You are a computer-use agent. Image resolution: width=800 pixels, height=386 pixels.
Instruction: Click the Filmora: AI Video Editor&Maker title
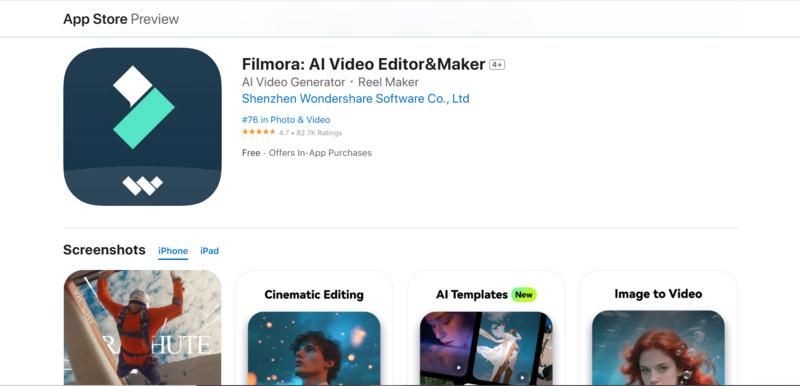[x=363, y=64]
